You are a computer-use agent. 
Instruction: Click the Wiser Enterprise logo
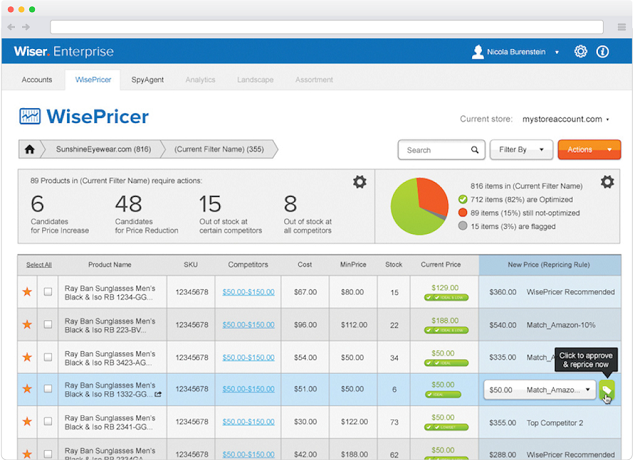click(64, 51)
